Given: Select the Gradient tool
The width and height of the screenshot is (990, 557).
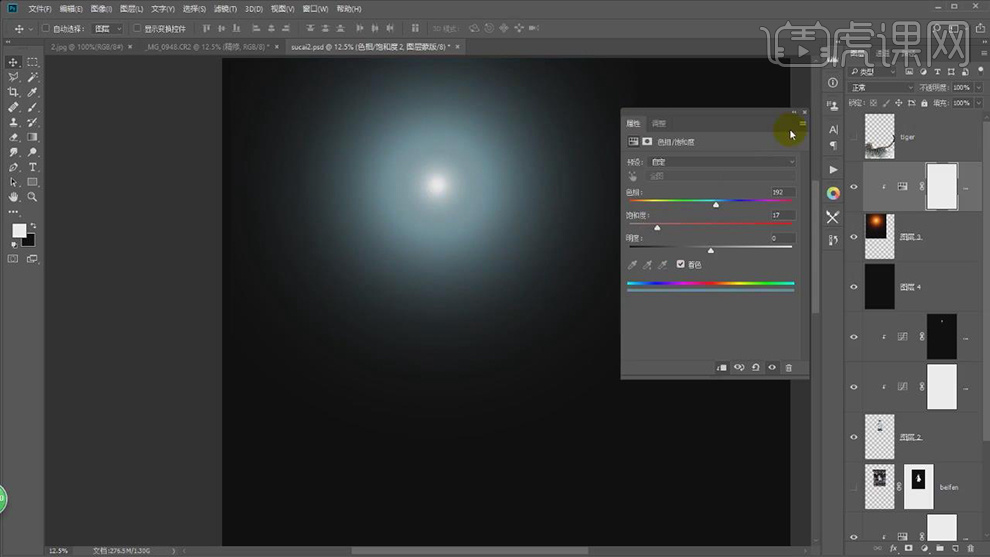Looking at the screenshot, I should pos(32,137).
